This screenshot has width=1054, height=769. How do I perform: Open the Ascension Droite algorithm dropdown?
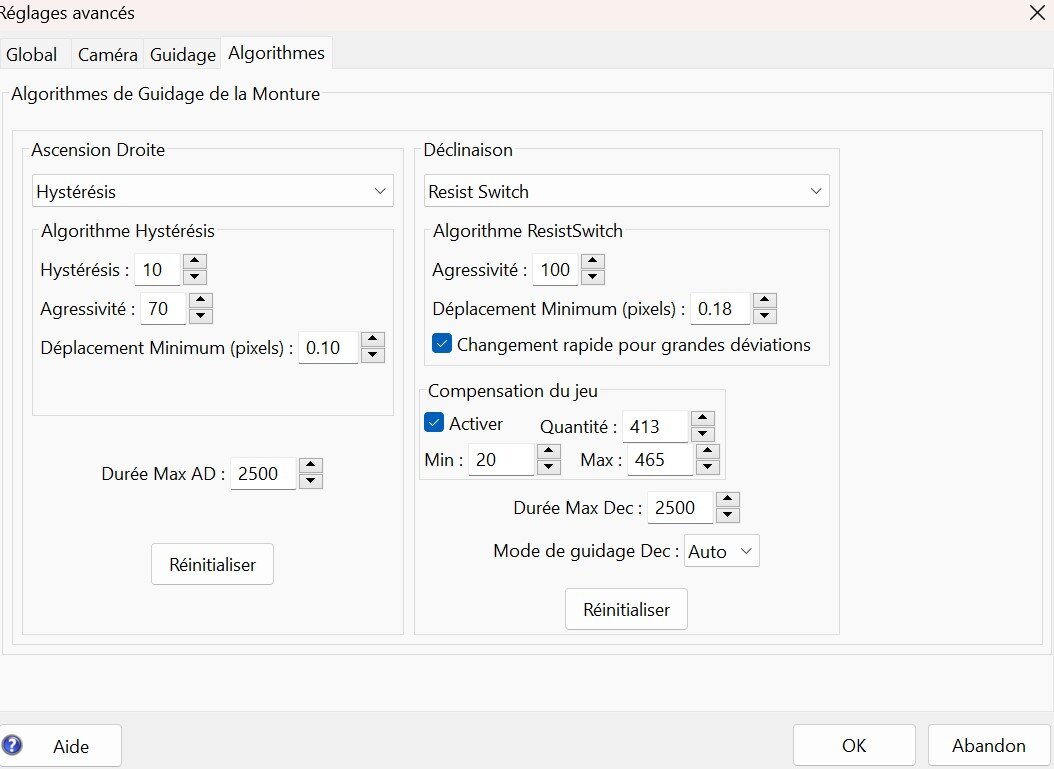(x=212, y=191)
